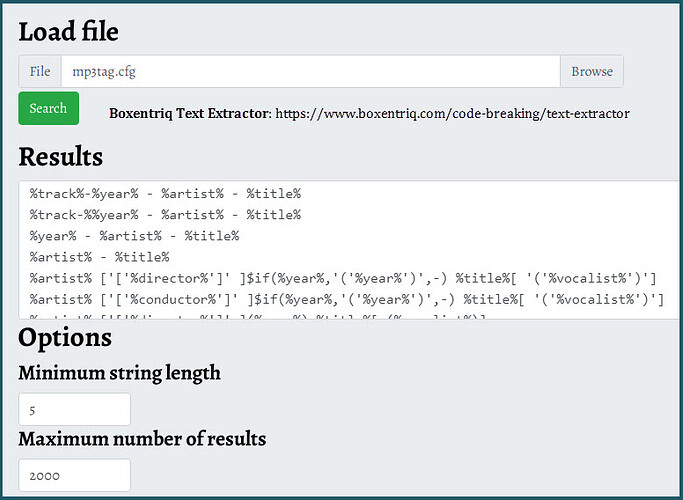Select the '%artist% - %title%' result line

(99, 257)
